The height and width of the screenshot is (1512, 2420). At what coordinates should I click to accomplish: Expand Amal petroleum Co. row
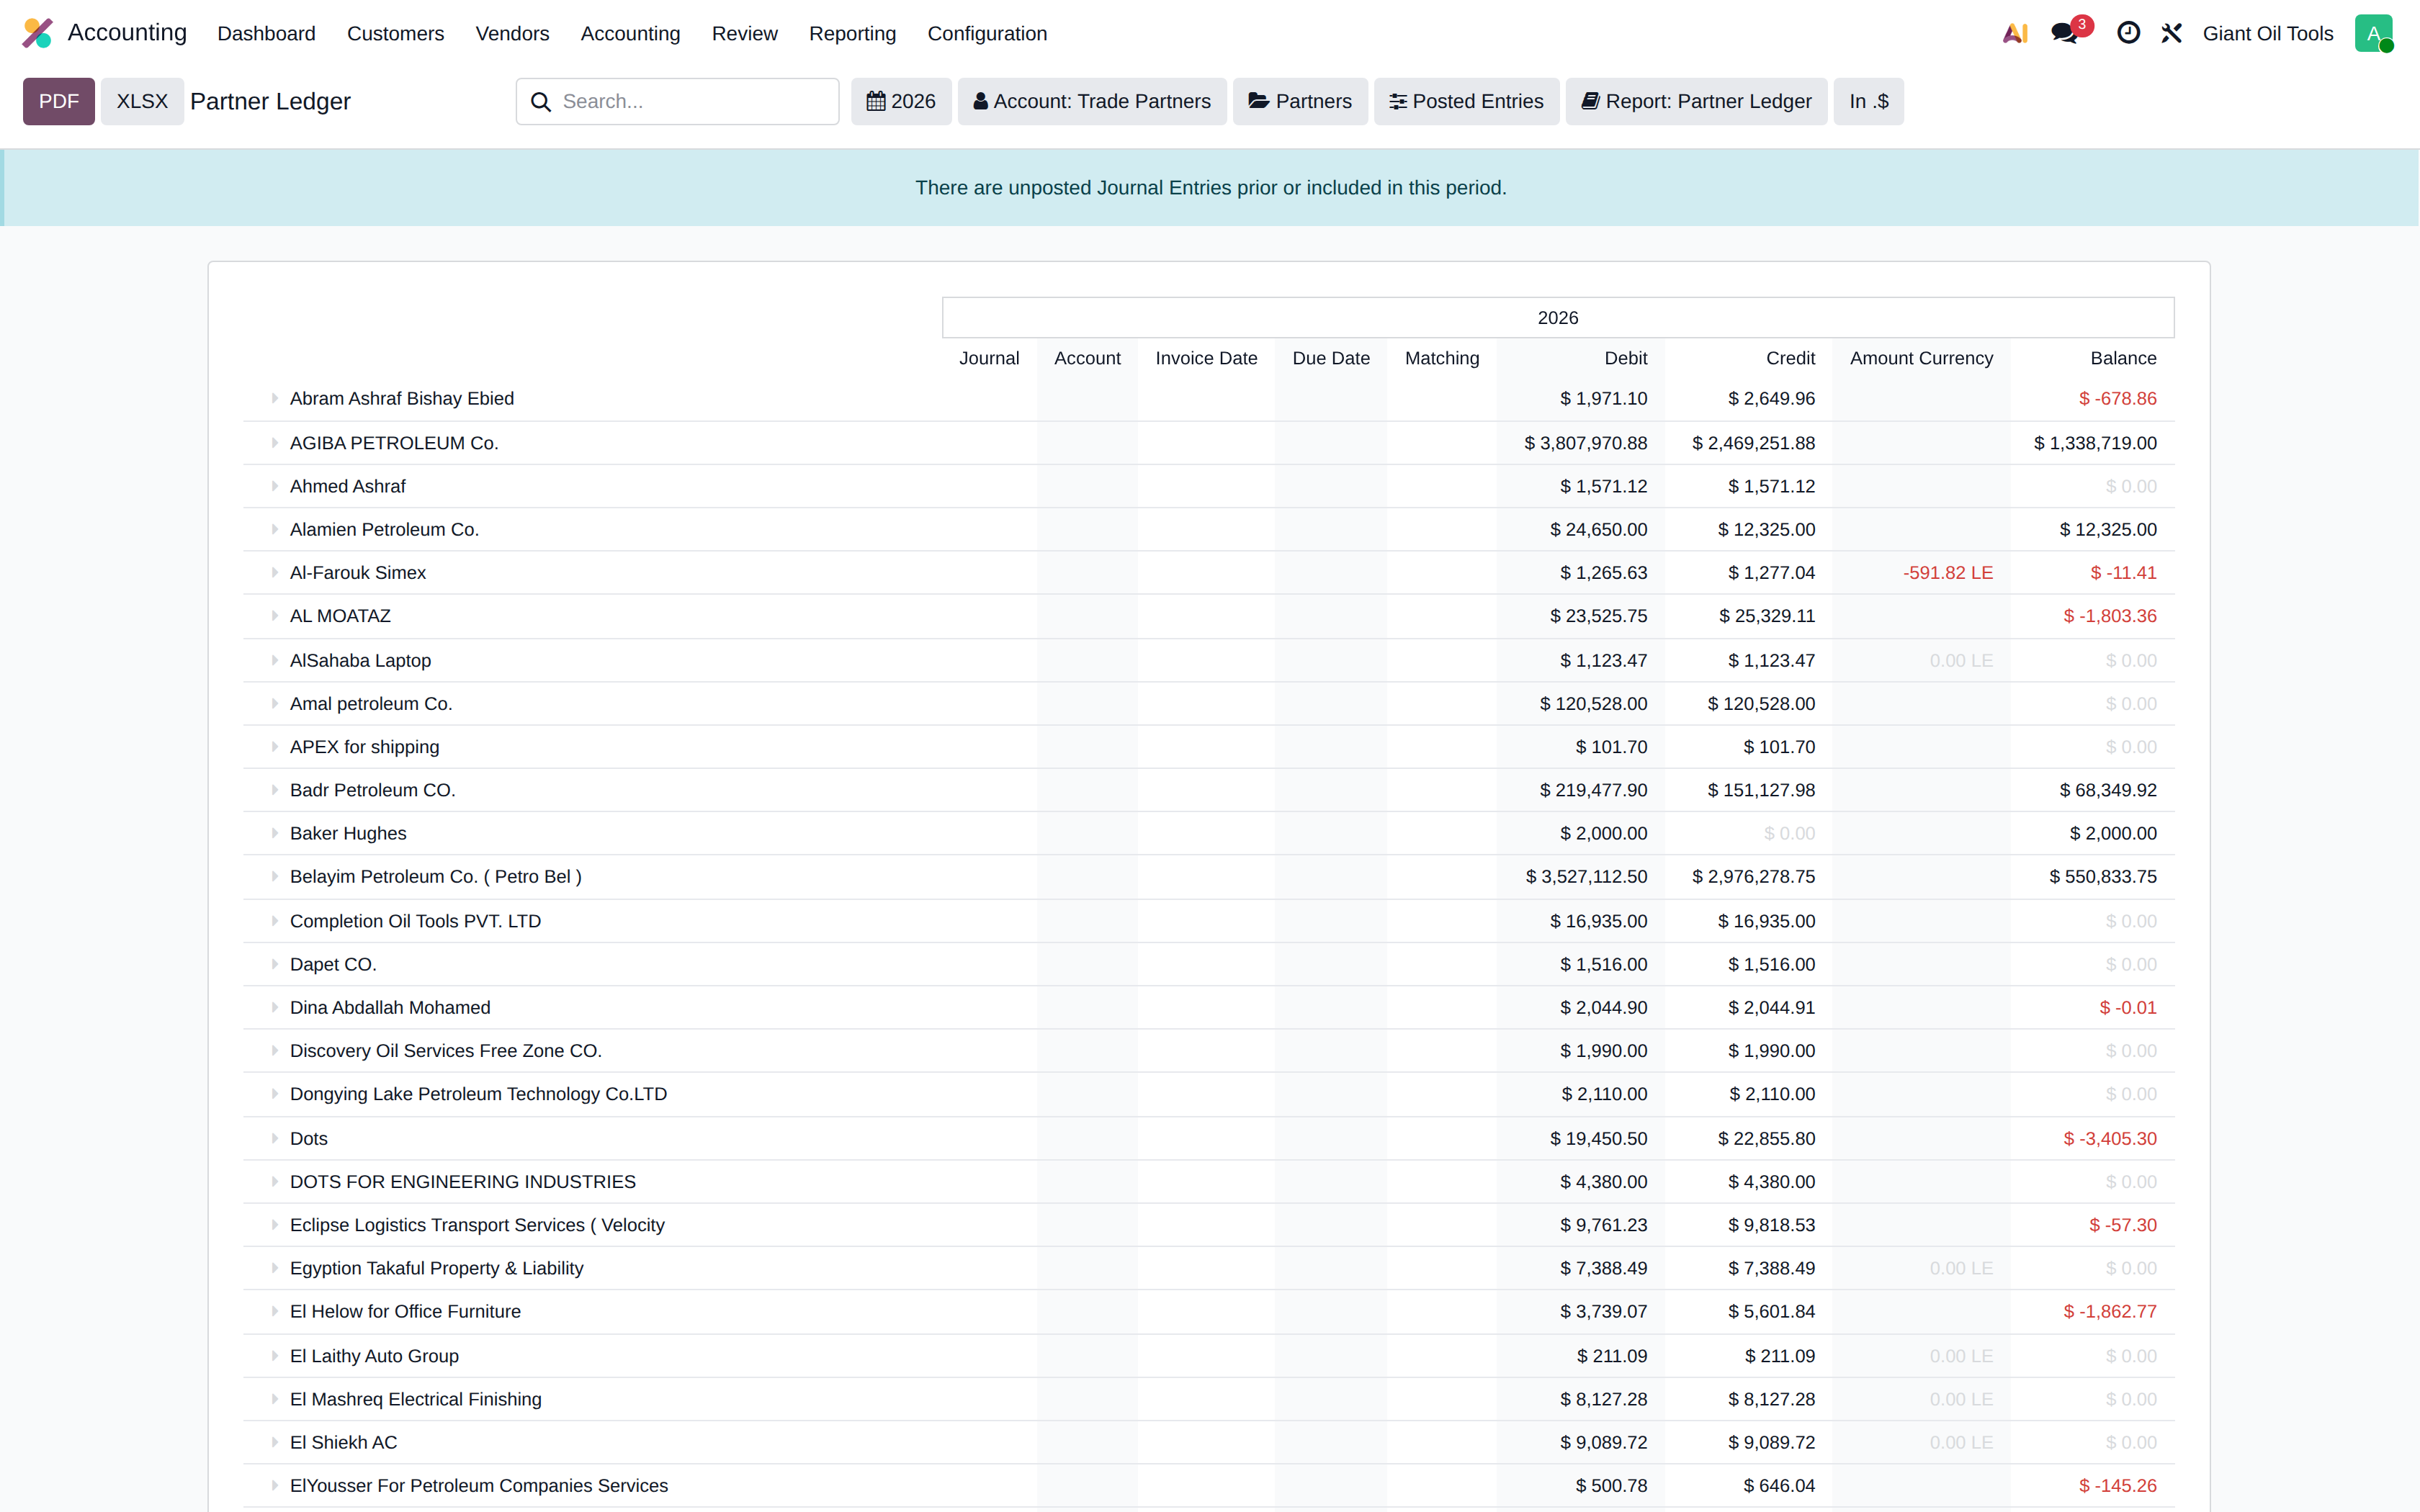click(x=274, y=703)
